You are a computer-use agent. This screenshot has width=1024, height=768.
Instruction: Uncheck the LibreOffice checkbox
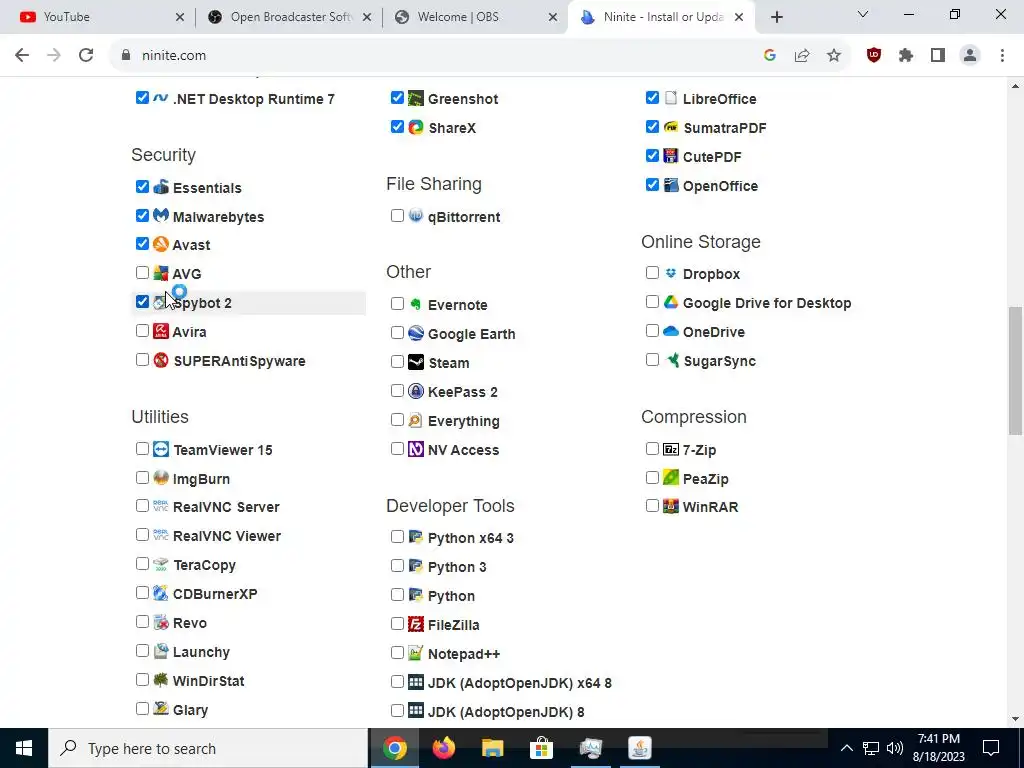[x=652, y=97]
